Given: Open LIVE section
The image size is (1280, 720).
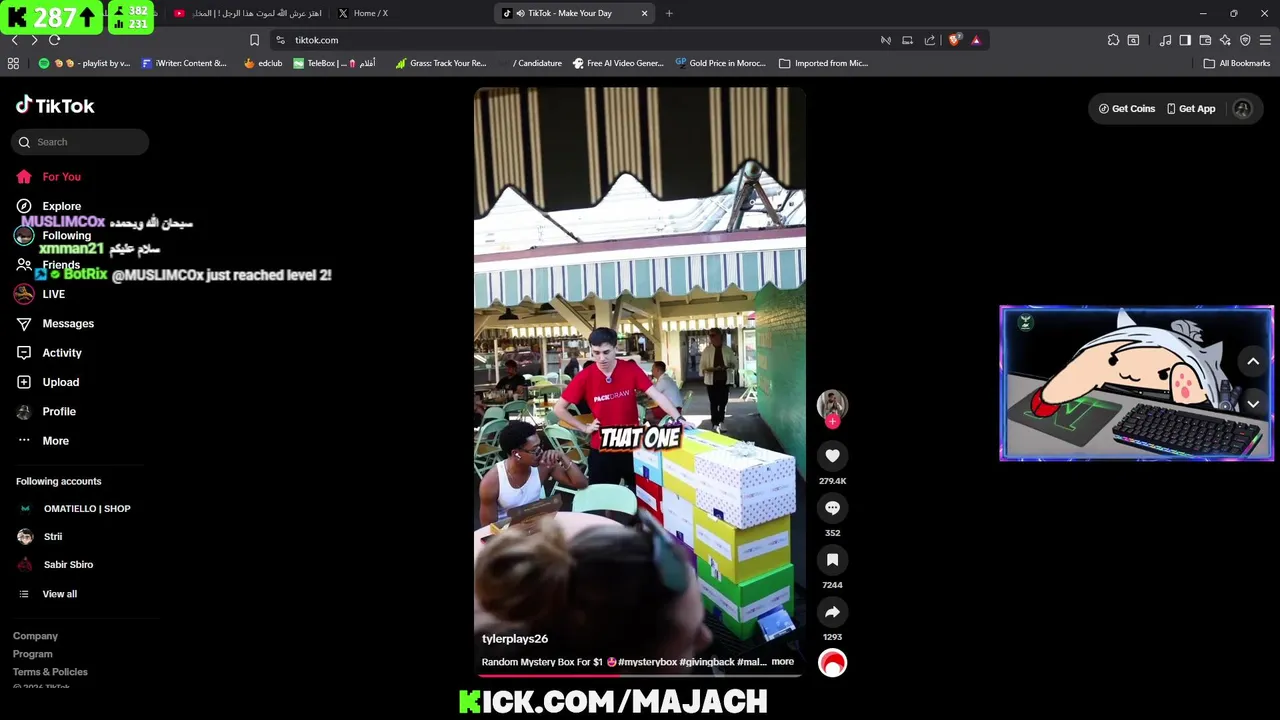Looking at the screenshot, I should coord(40,294).
